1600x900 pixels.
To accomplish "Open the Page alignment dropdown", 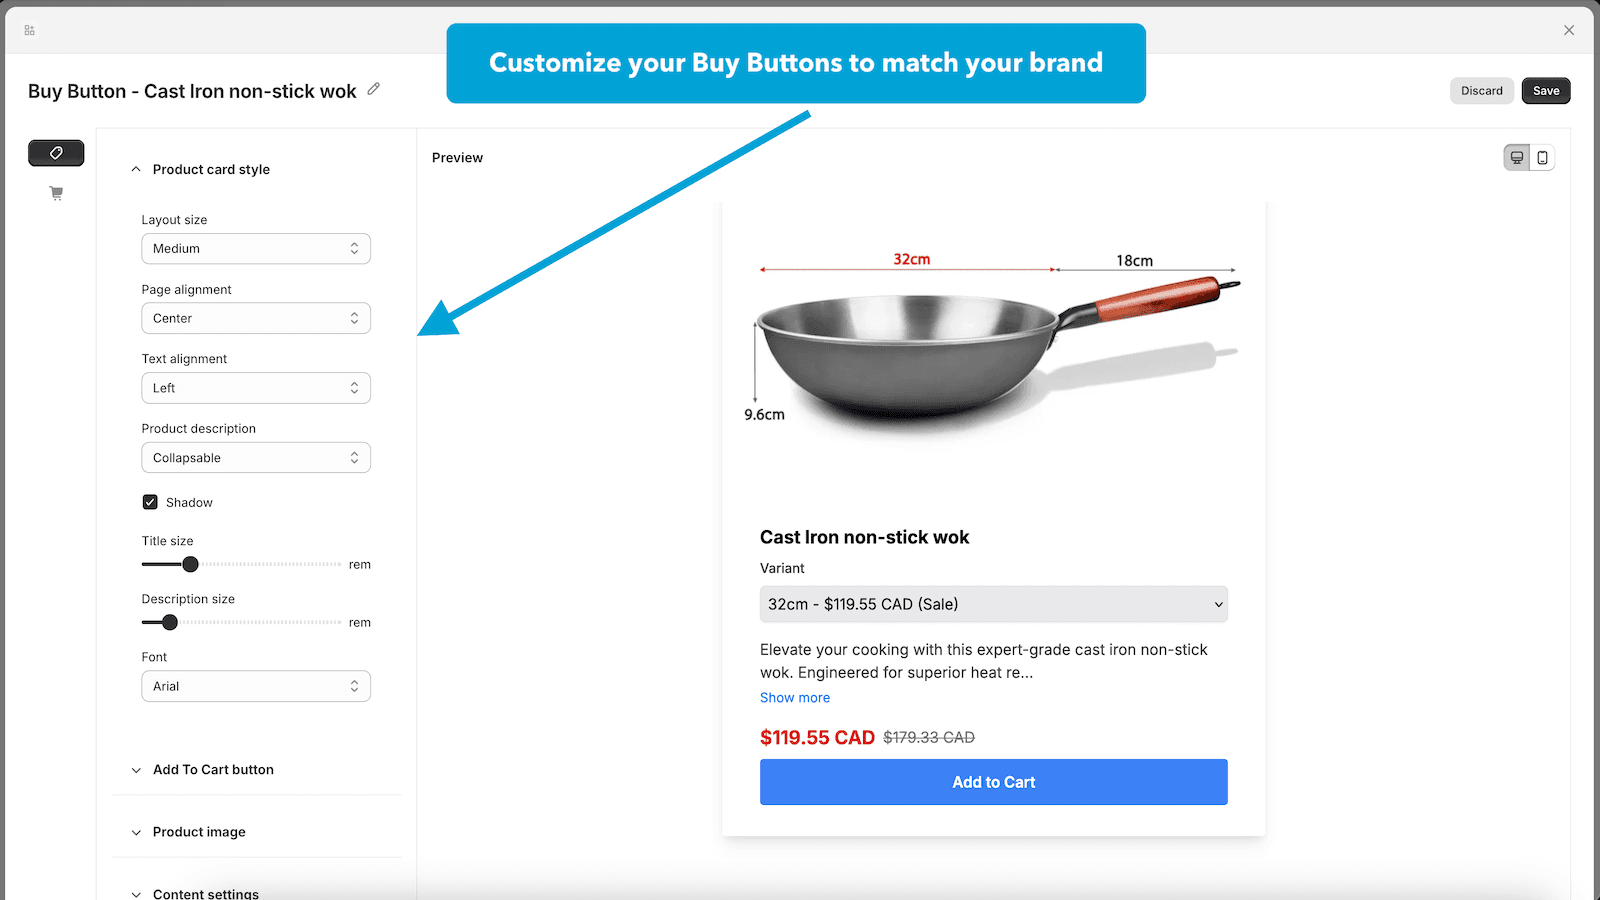I will 256,318.
